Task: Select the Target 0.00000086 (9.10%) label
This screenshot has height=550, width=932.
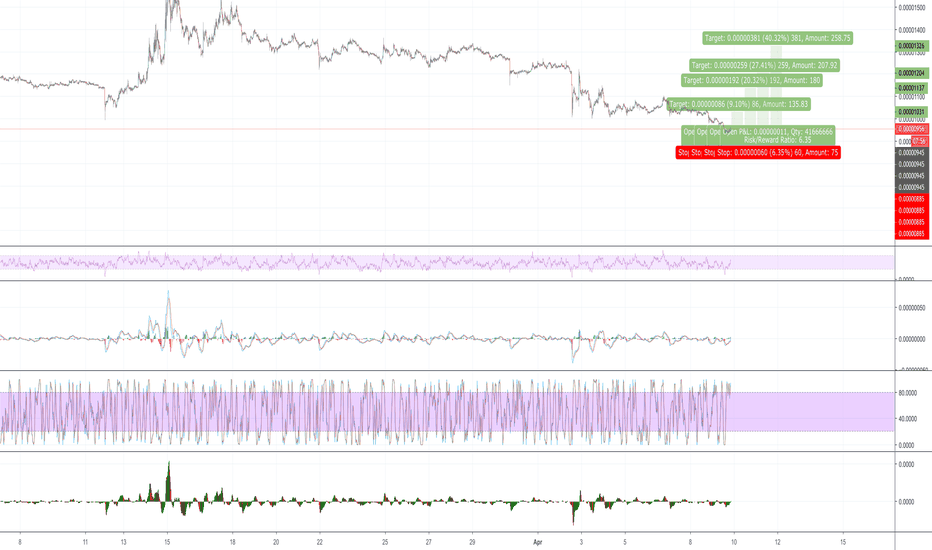Action: [739, 104]
